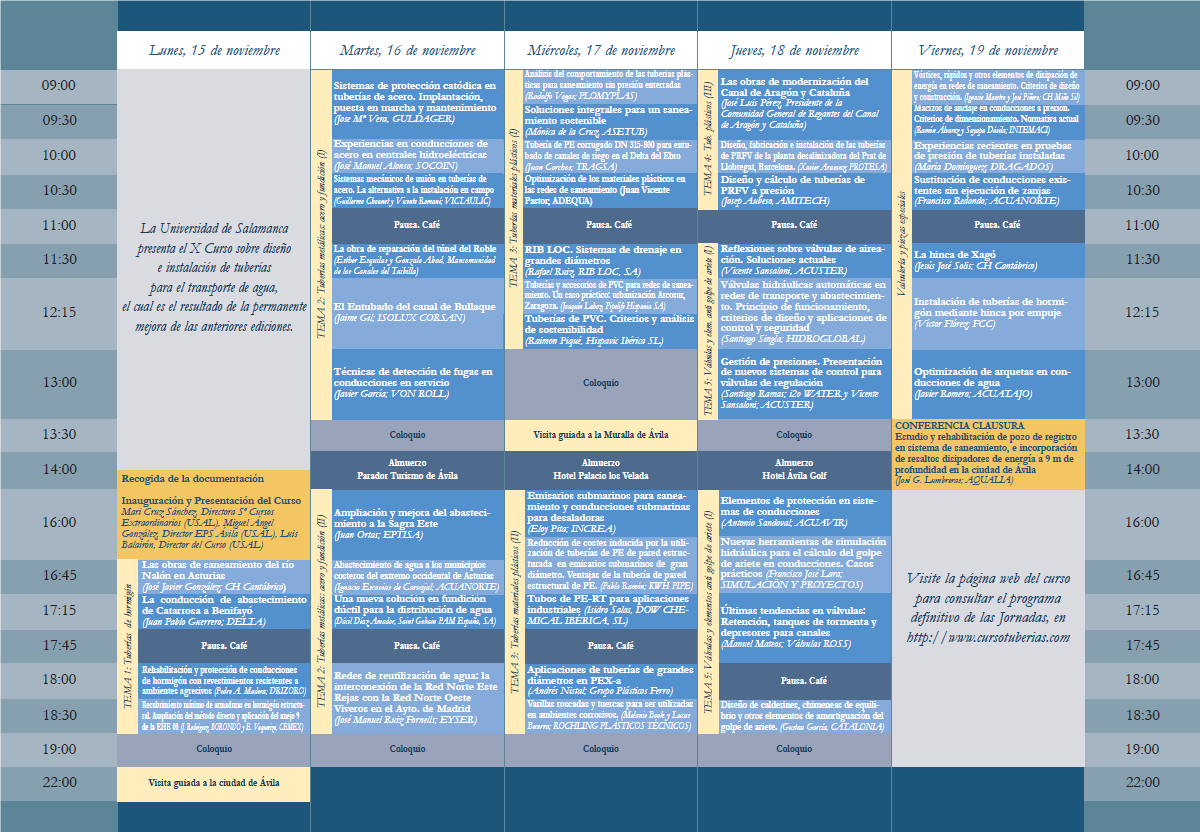Image resolution: width=1200 pixels, height=832 pixels.
Task: Click 'El Entubado del canal de Bullaque'
Action: (x=420, y=312)
